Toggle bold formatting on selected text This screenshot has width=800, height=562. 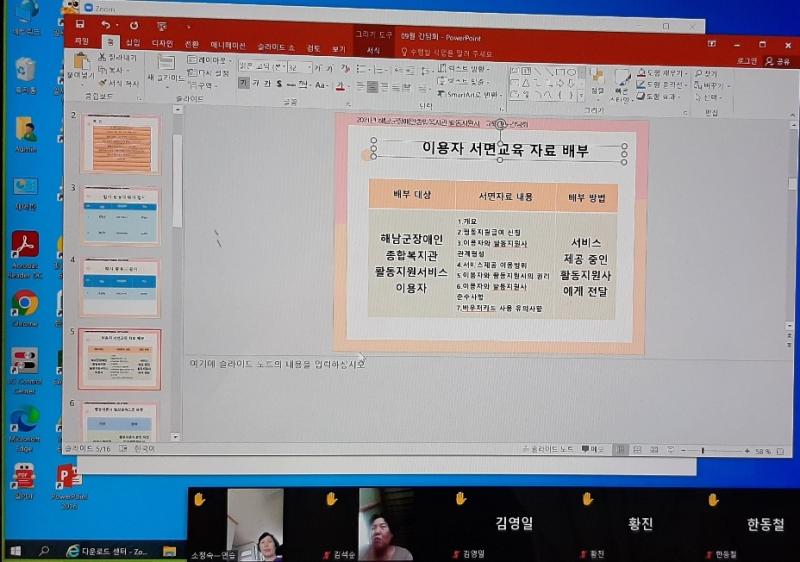pyautogui.click(x=243, y=84)
